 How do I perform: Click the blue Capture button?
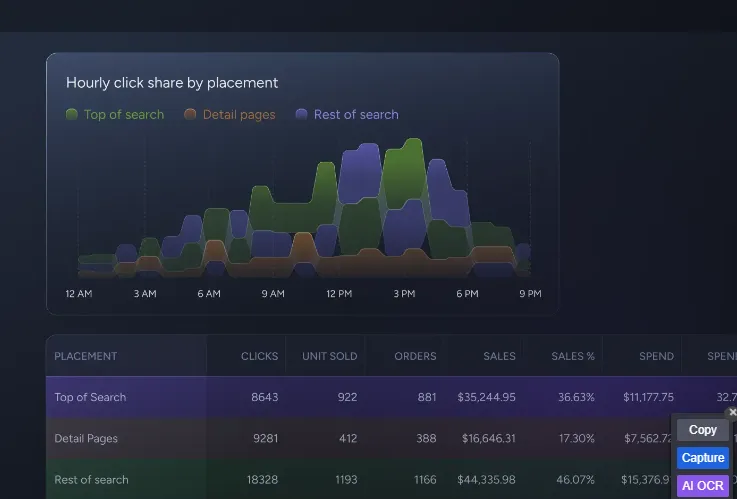(703, 458)
